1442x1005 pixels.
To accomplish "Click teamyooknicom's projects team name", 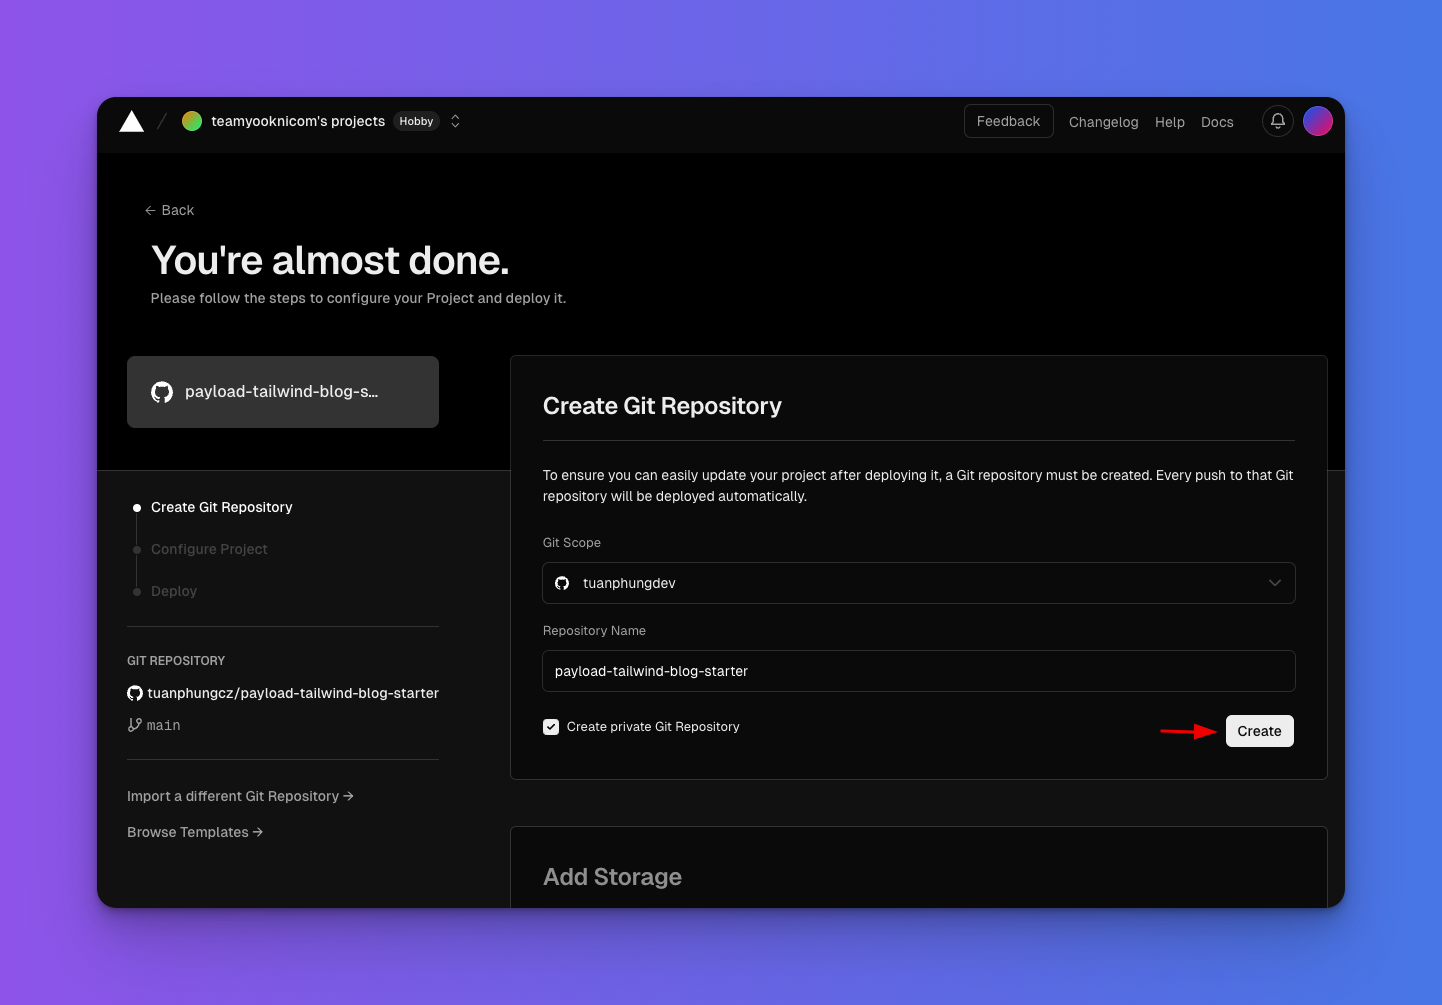I will 298,121.
